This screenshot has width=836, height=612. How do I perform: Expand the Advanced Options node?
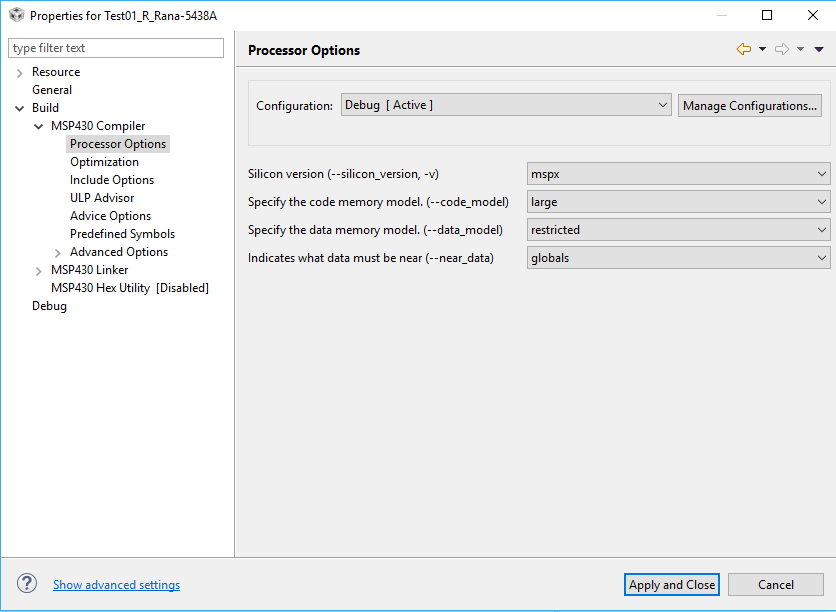(58, 253)
